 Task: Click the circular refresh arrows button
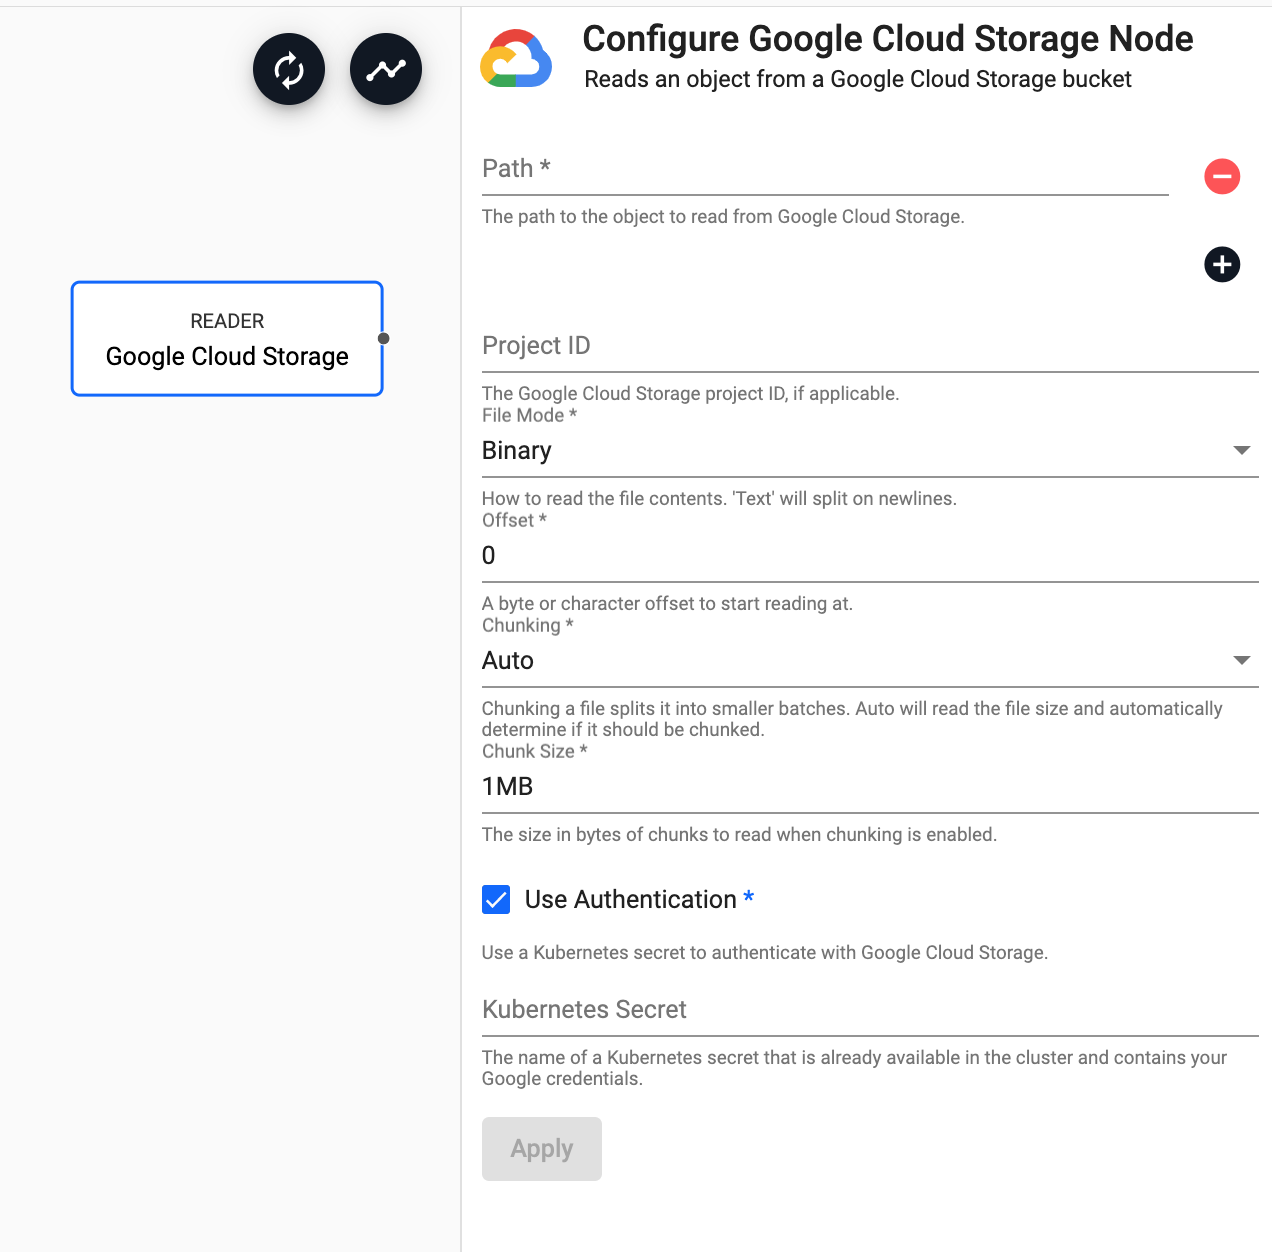pos(289,69)
